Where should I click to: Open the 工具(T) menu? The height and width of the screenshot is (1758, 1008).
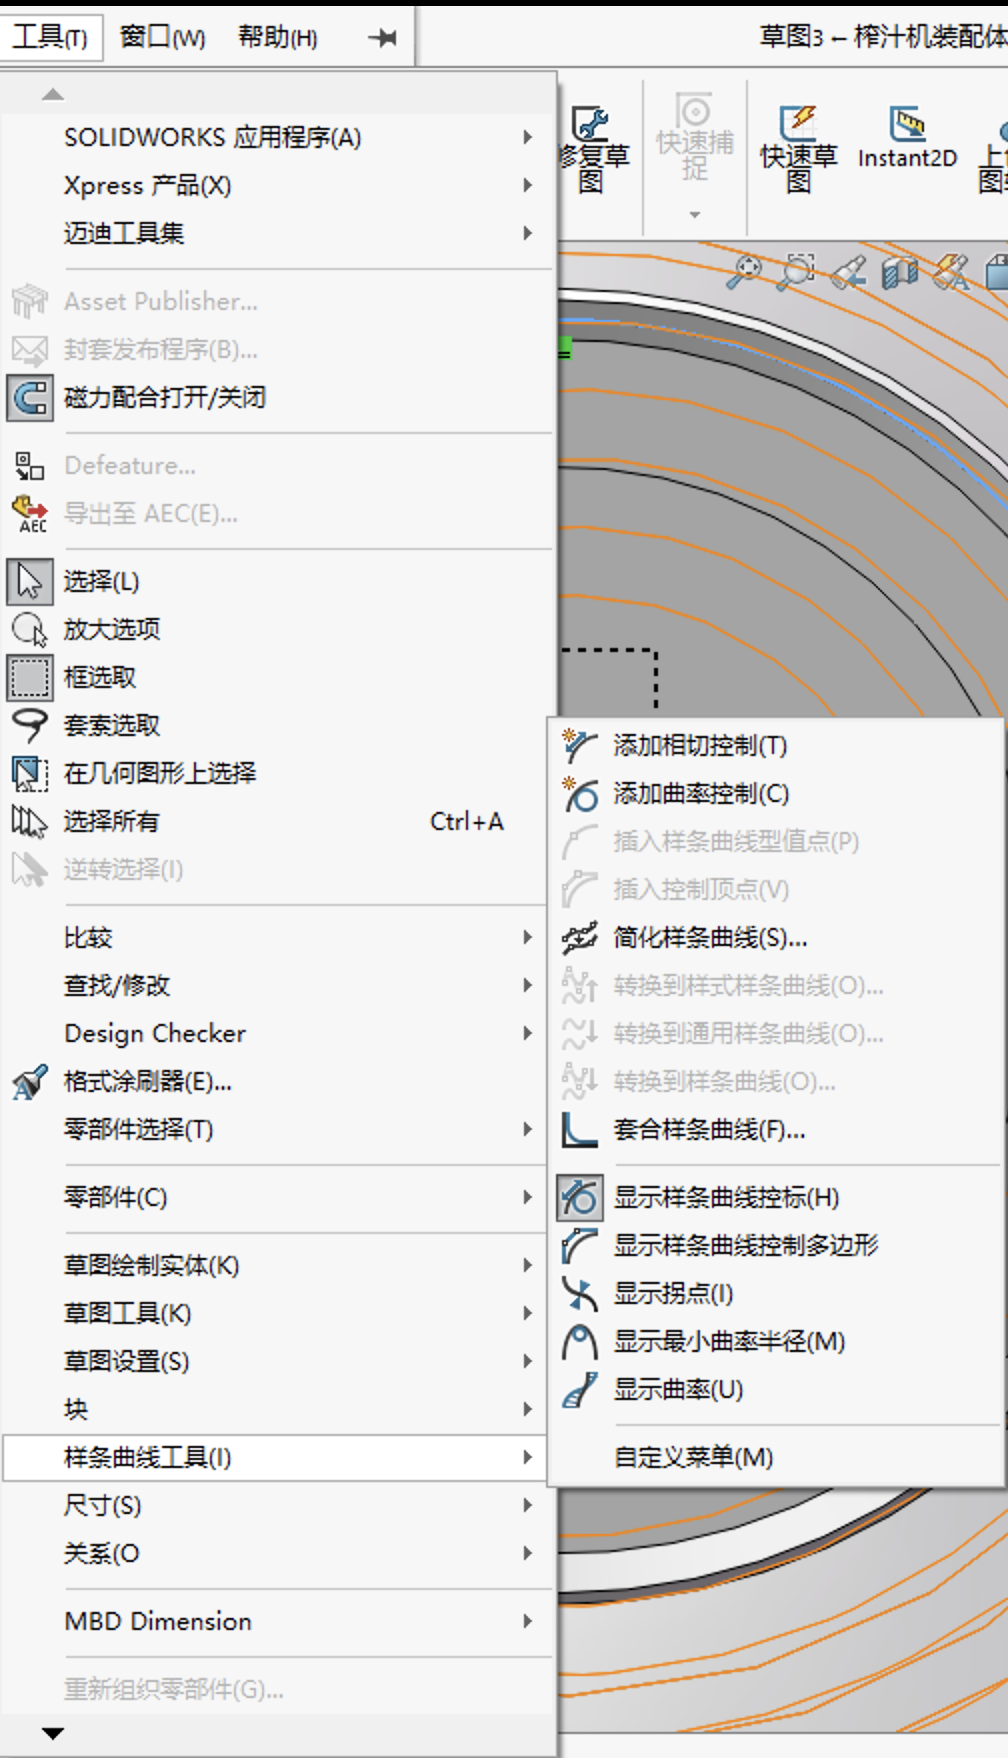point(50,37)
